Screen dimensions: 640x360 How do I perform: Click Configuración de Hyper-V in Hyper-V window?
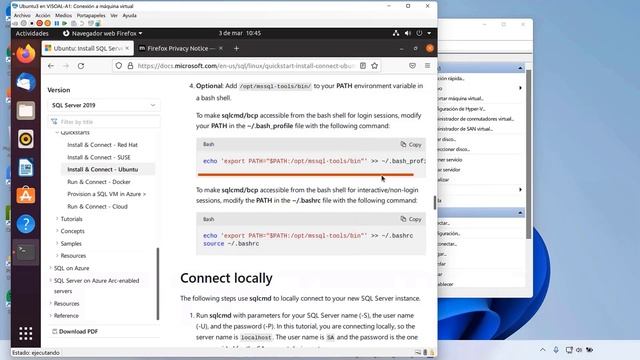[461, 109]
